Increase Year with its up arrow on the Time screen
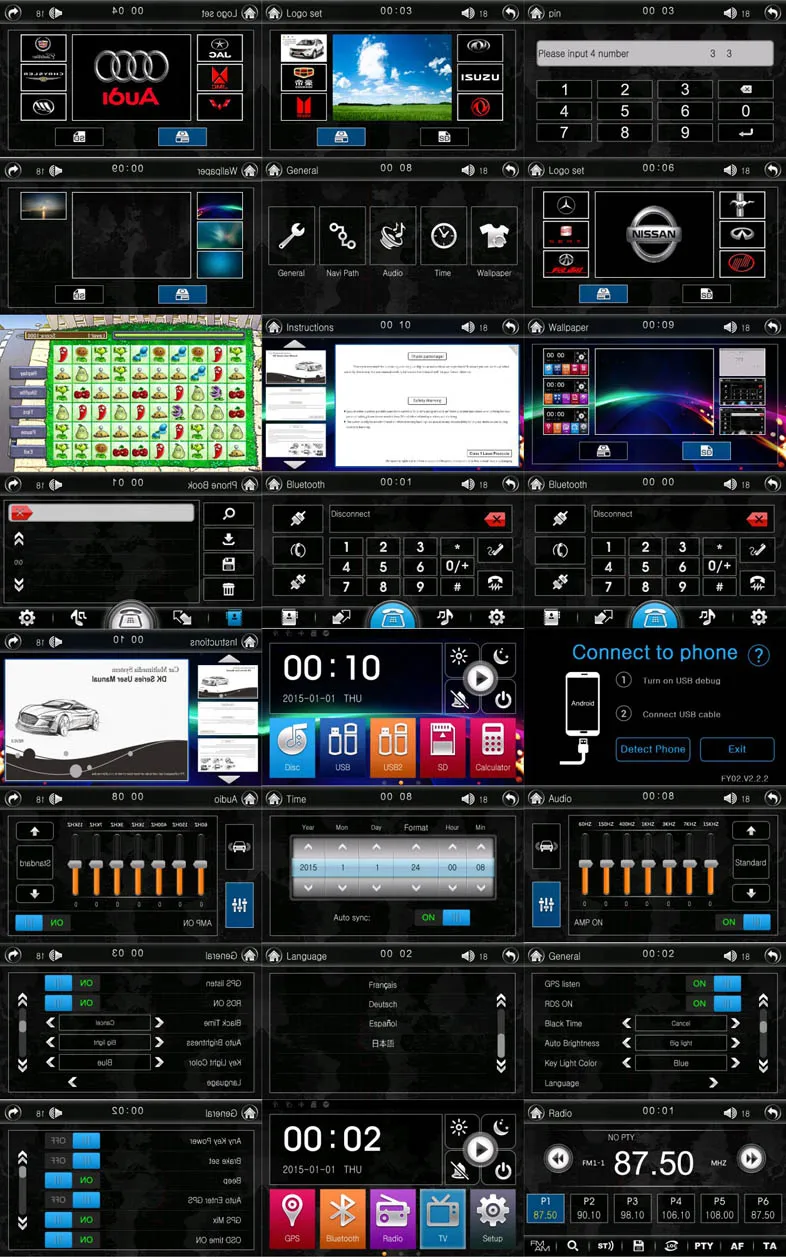786x1257 pixels. pos(308,848)
